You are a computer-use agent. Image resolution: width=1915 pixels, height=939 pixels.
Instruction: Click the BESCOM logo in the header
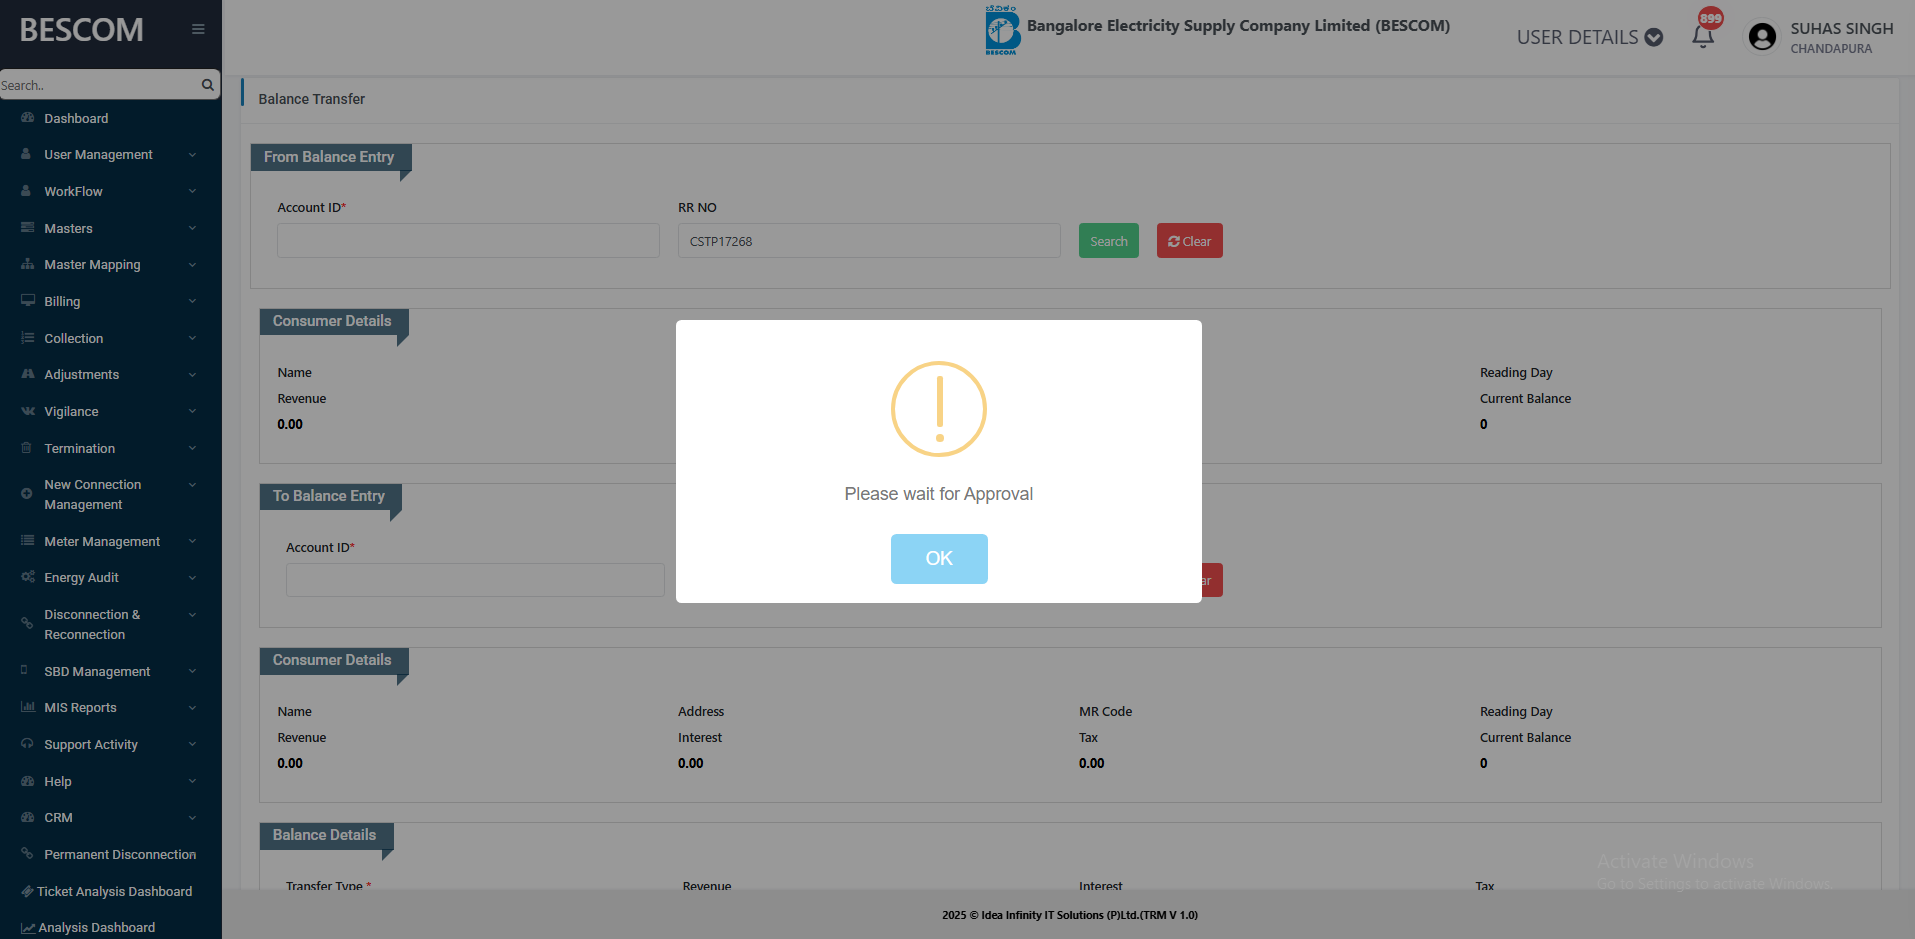coord(1001,30)
